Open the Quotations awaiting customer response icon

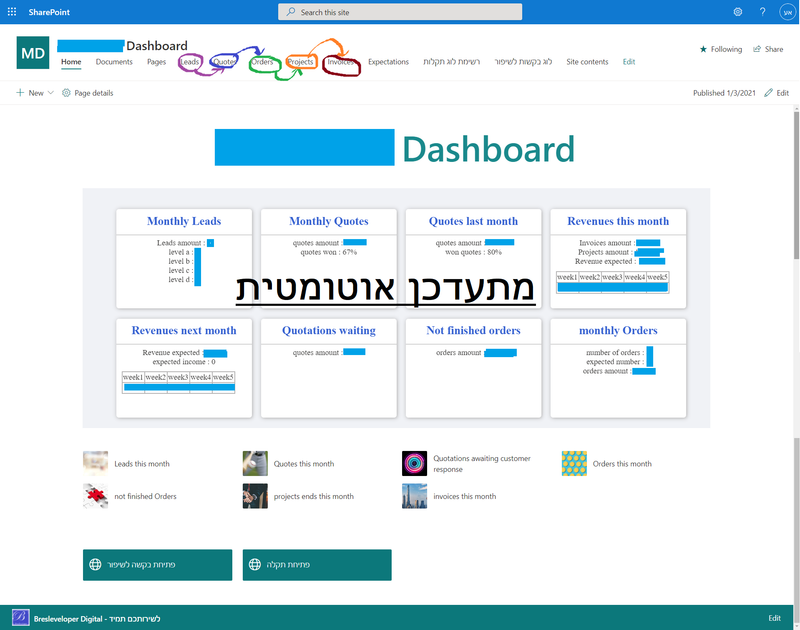point(414,462)
